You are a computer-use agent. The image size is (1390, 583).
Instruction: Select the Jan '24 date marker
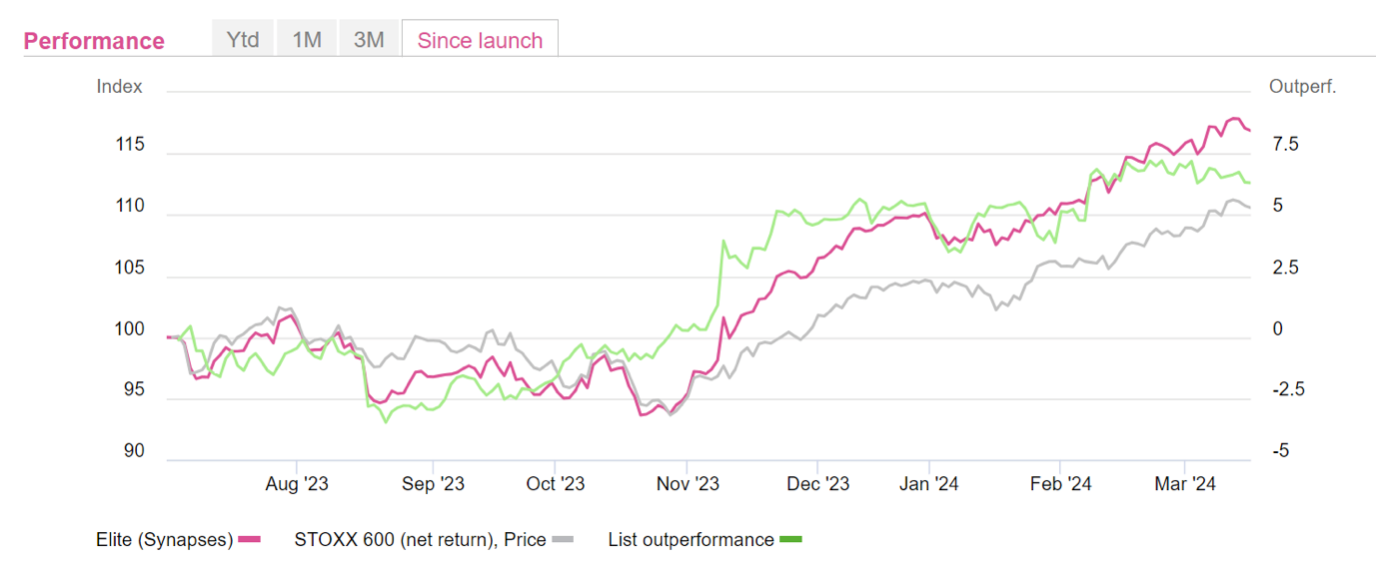(x=929, y=485)
